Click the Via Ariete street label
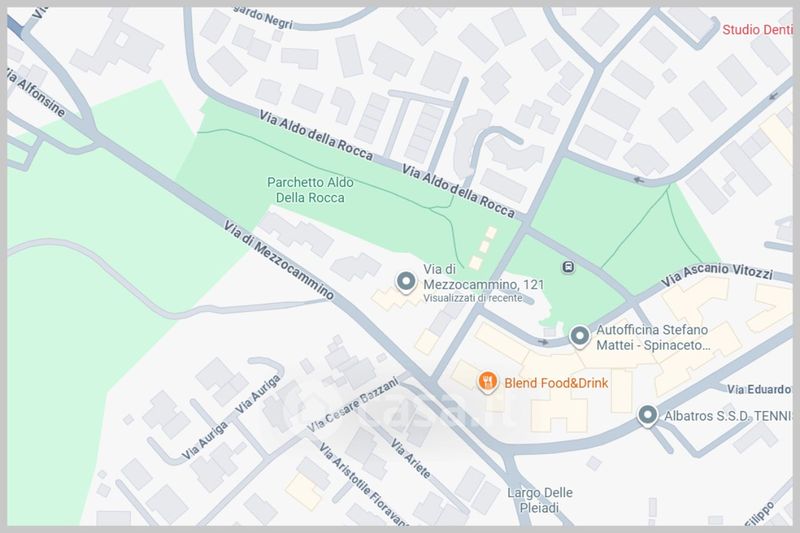The height and width of the screenshot is (533, 800). (411, 458)
